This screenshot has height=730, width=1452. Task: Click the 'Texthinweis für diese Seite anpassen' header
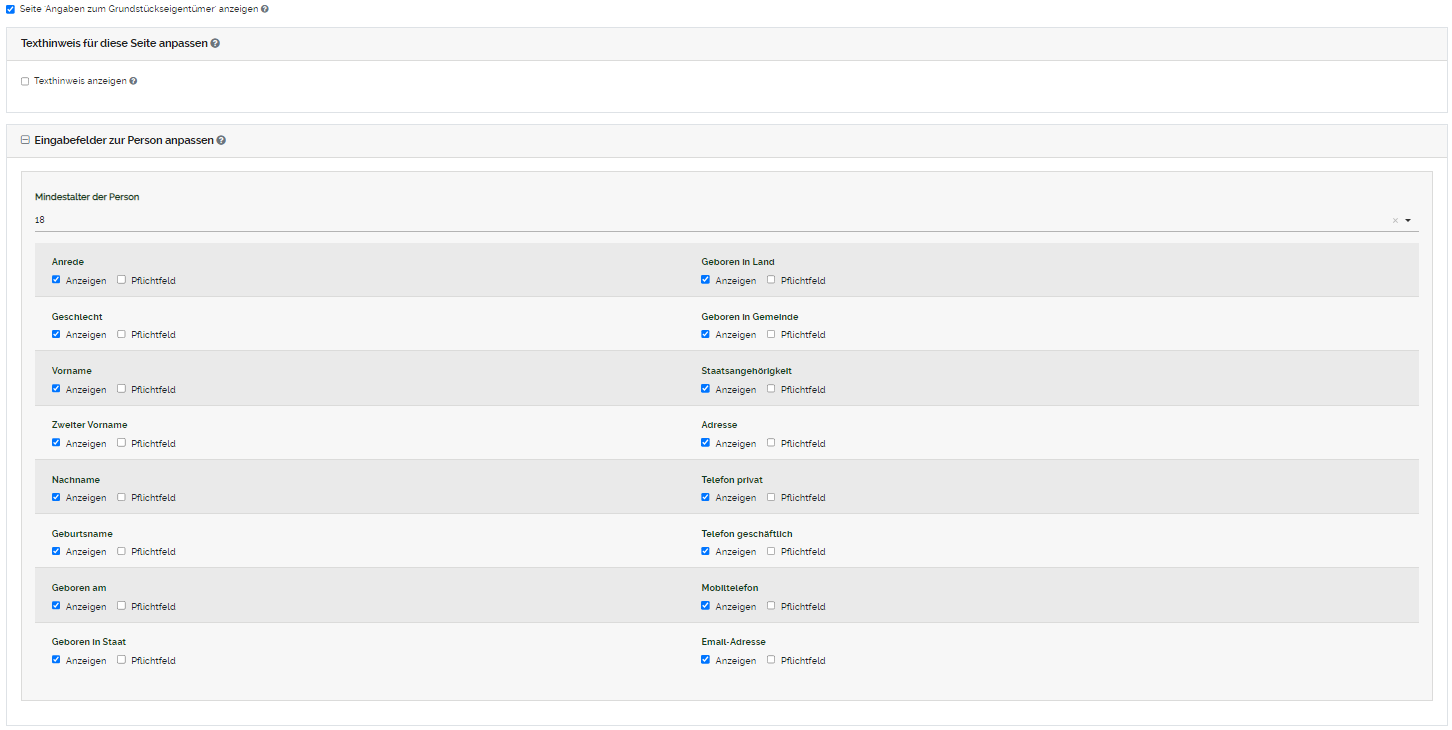(x=114, y=44)
